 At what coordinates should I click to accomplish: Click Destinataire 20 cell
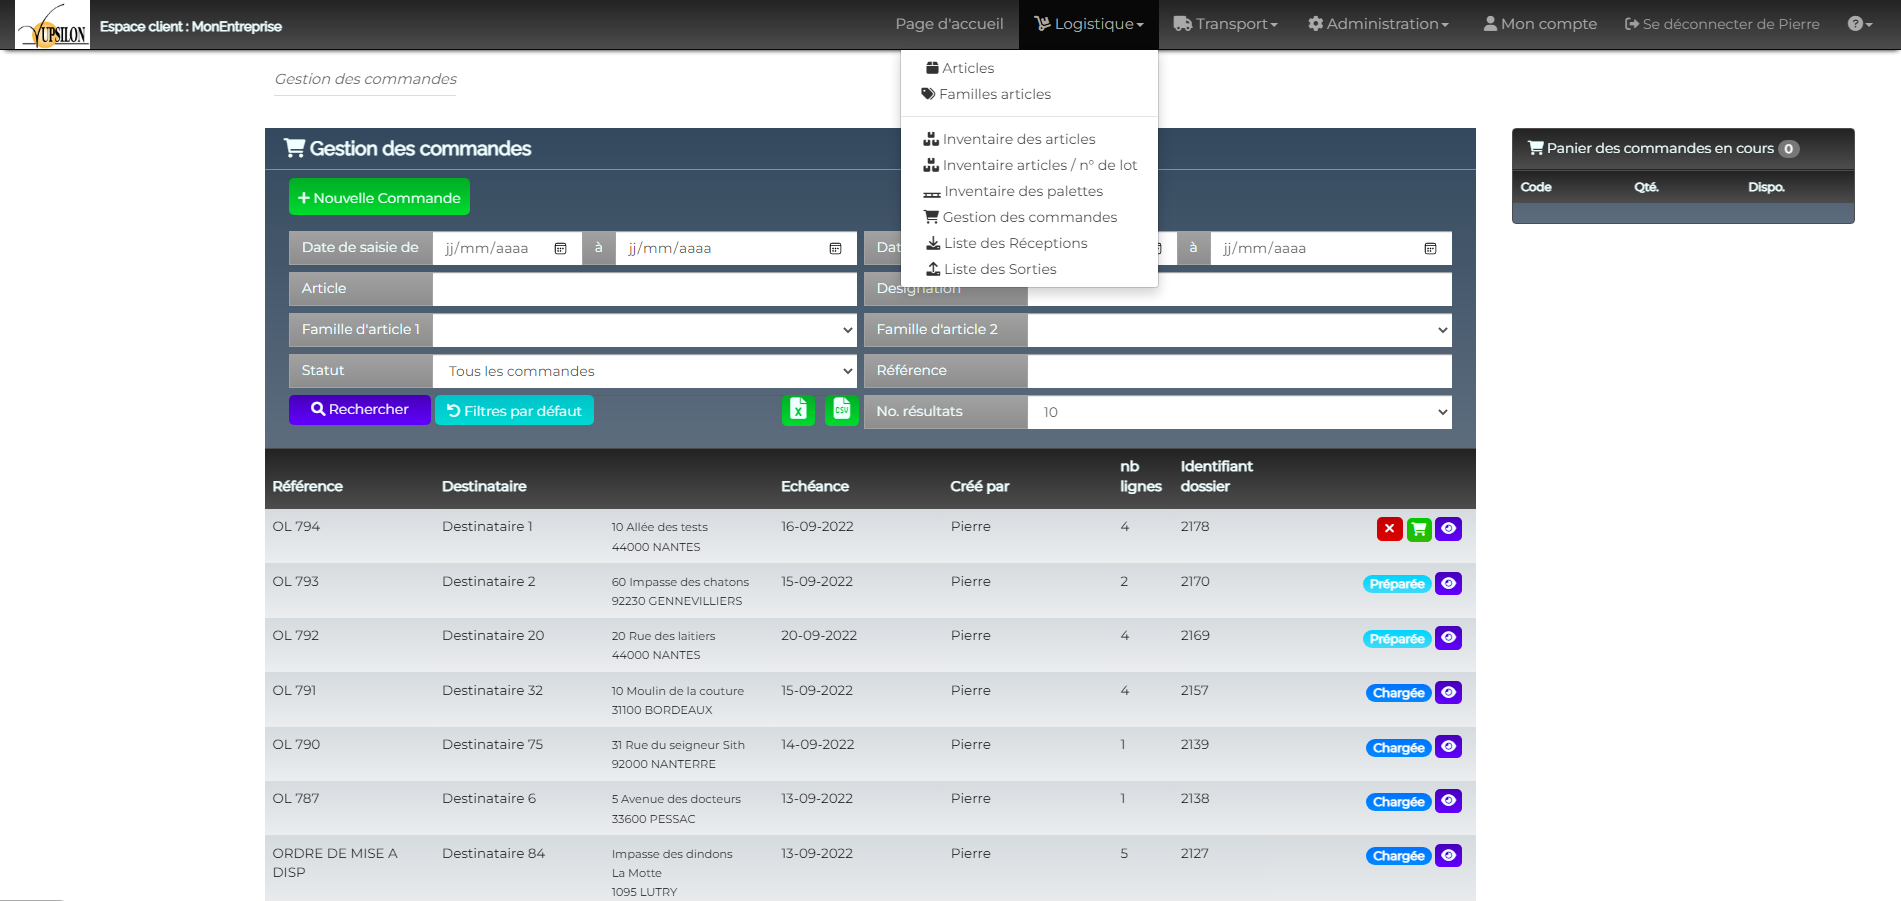coord(493,636)
